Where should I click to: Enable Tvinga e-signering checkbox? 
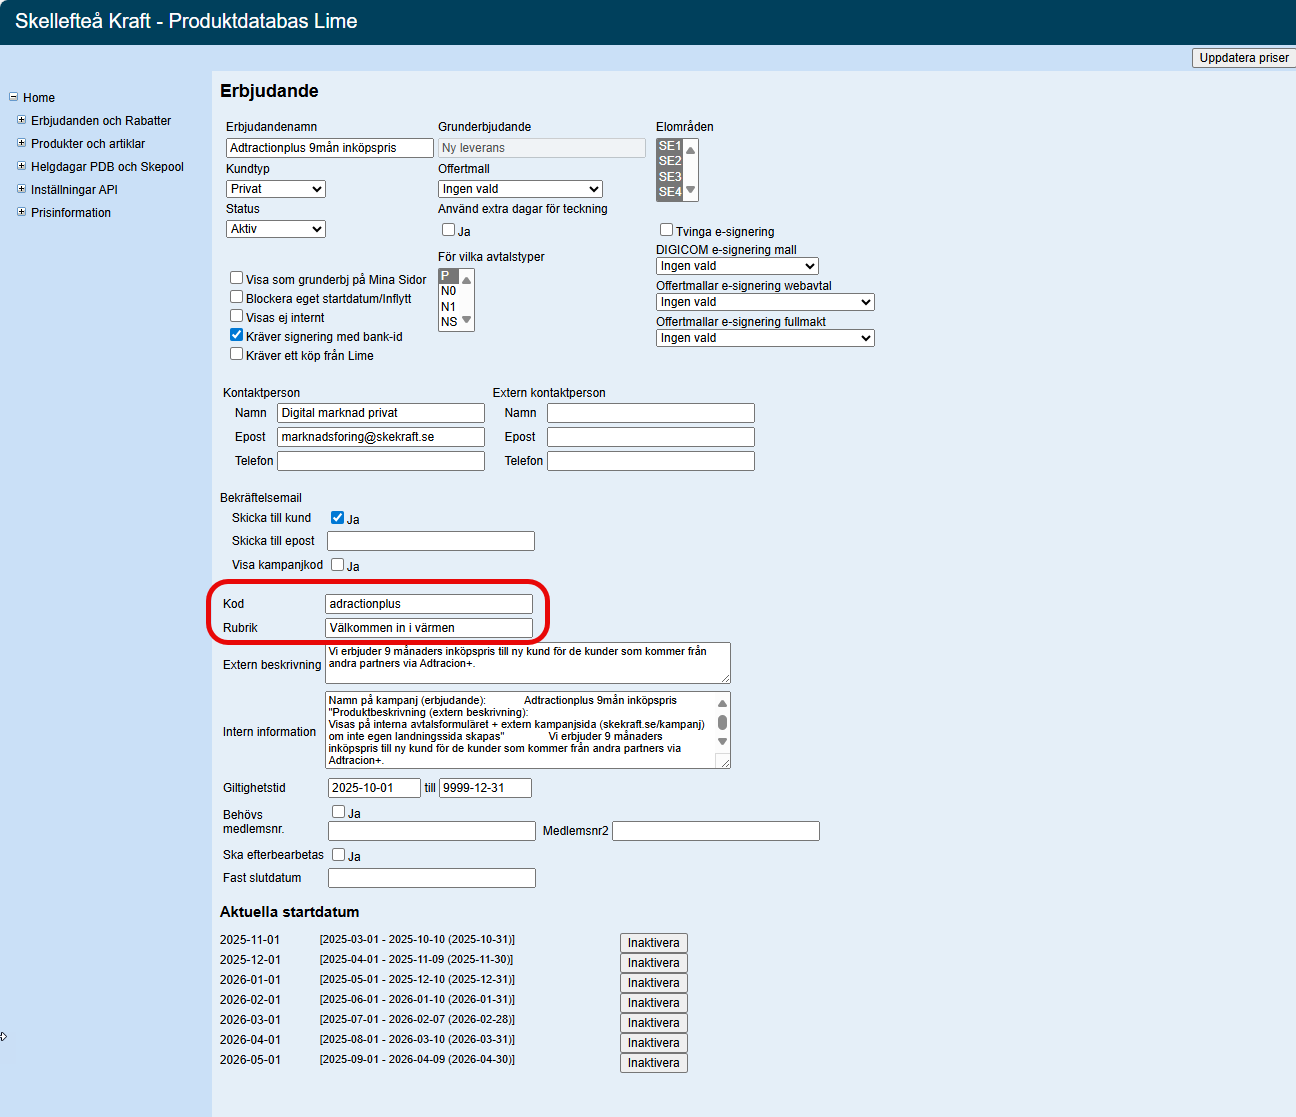pos(666,230)
